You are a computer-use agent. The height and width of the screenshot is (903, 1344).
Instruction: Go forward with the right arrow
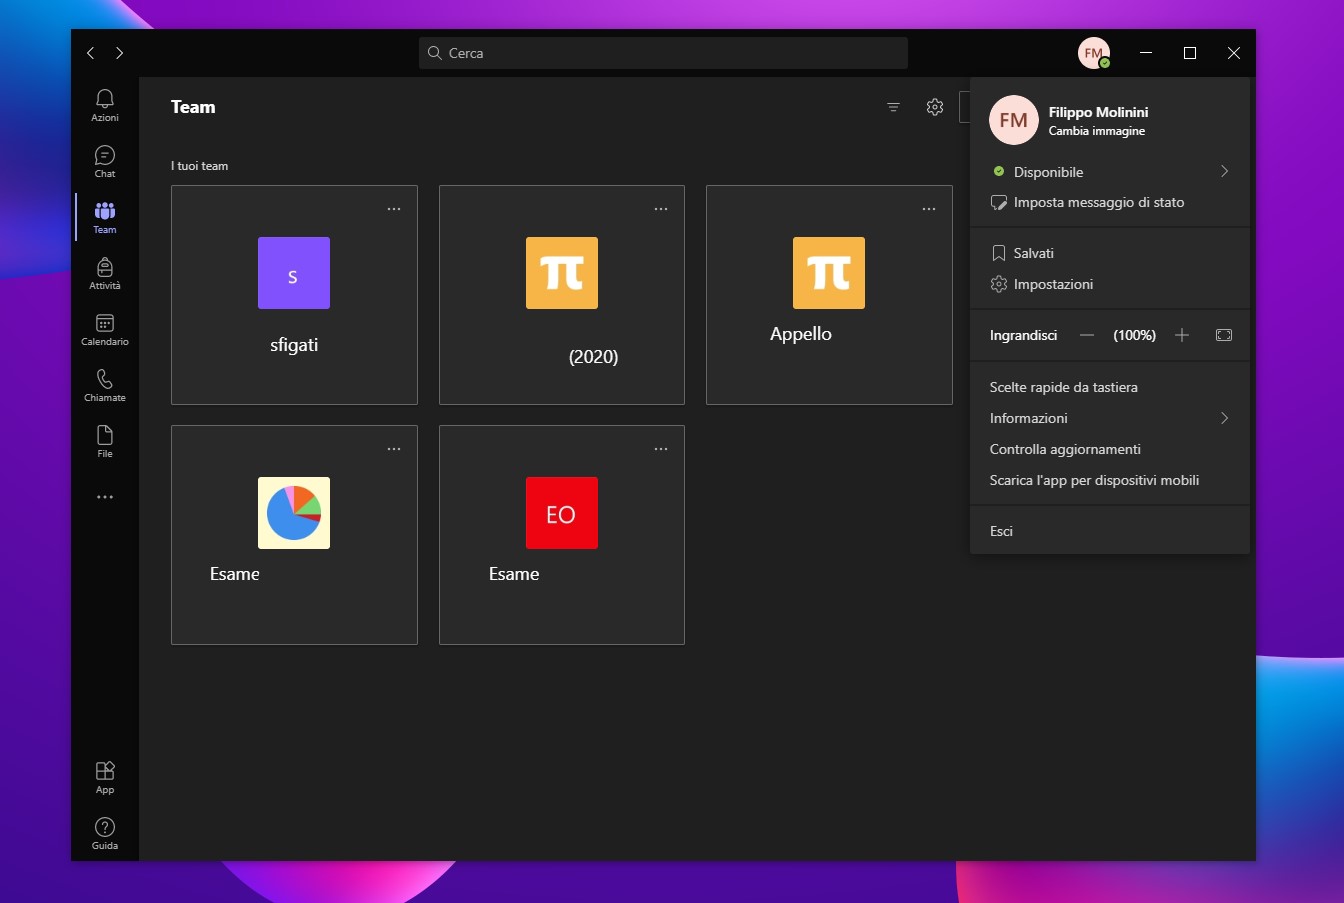[120, 53]
